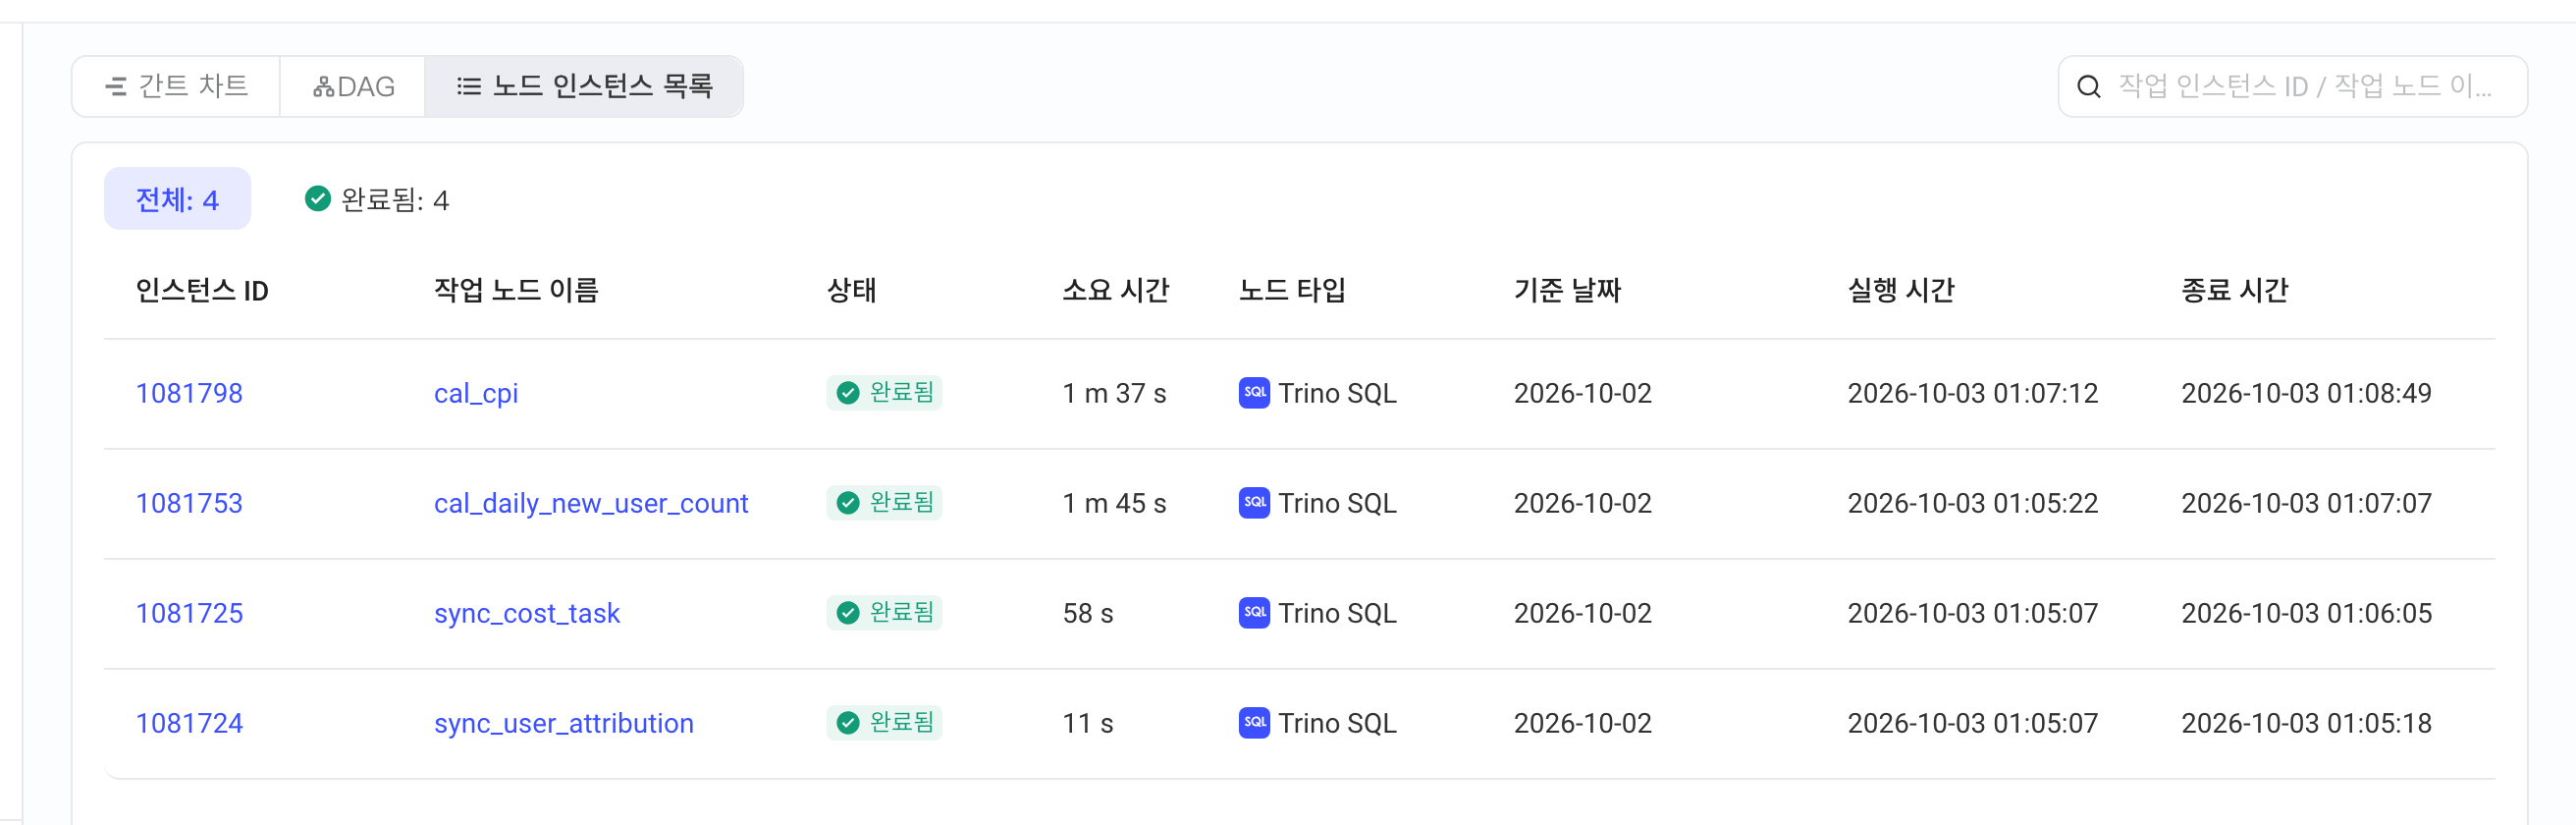The image size is (2576, 825).
Task: Open instance ID 1081798
Action: (x=189, y=393)
